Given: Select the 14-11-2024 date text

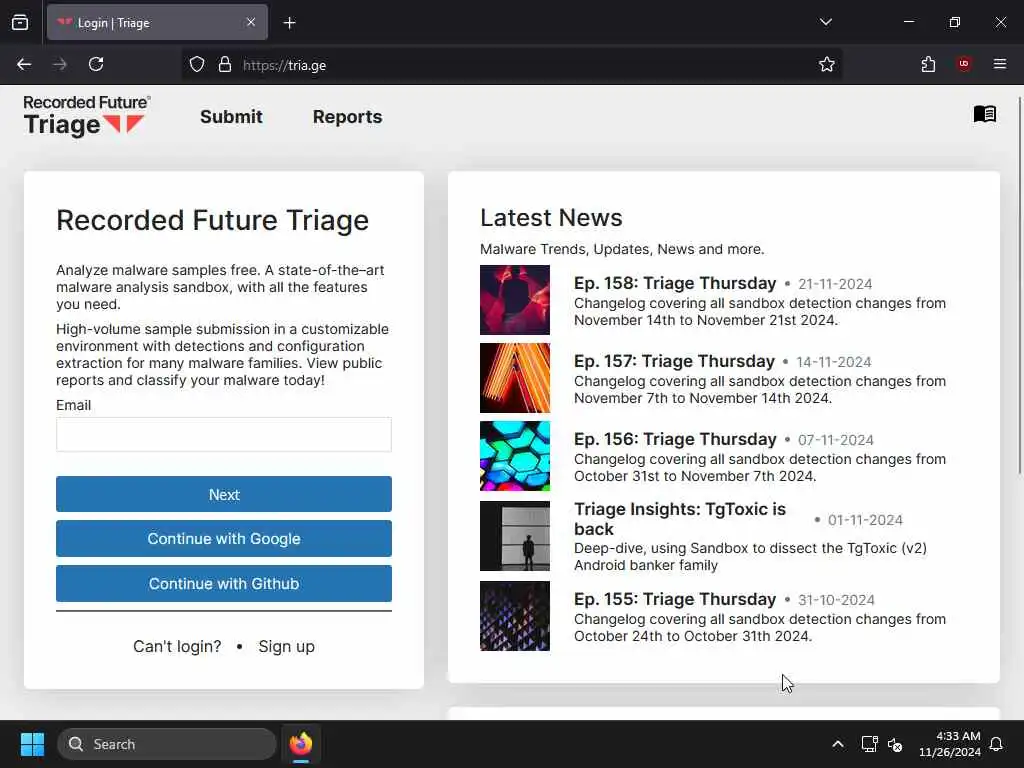Looking at the screenshot, I should 833,362.
